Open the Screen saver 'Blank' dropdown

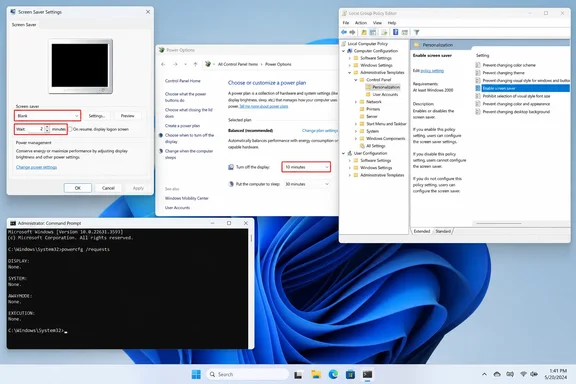click(x=47, y=116)
